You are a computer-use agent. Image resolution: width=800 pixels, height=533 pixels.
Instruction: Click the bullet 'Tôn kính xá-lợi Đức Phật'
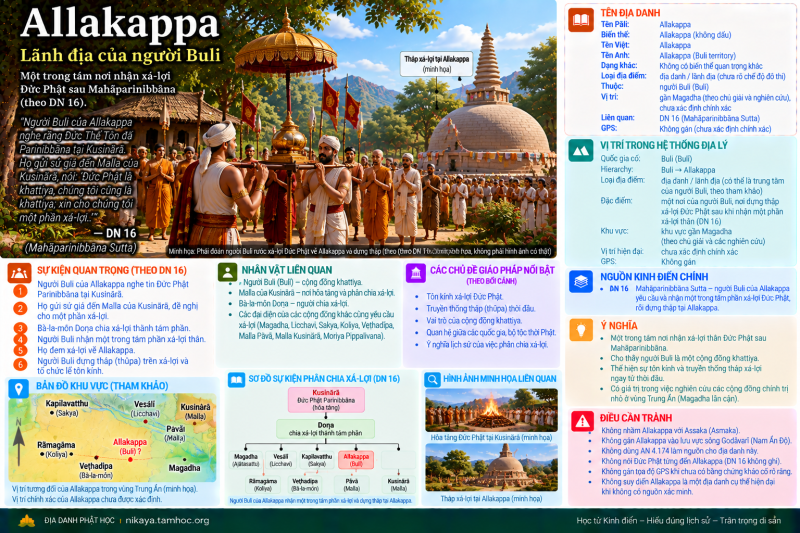pyautogui.click(x=465, y=296)
